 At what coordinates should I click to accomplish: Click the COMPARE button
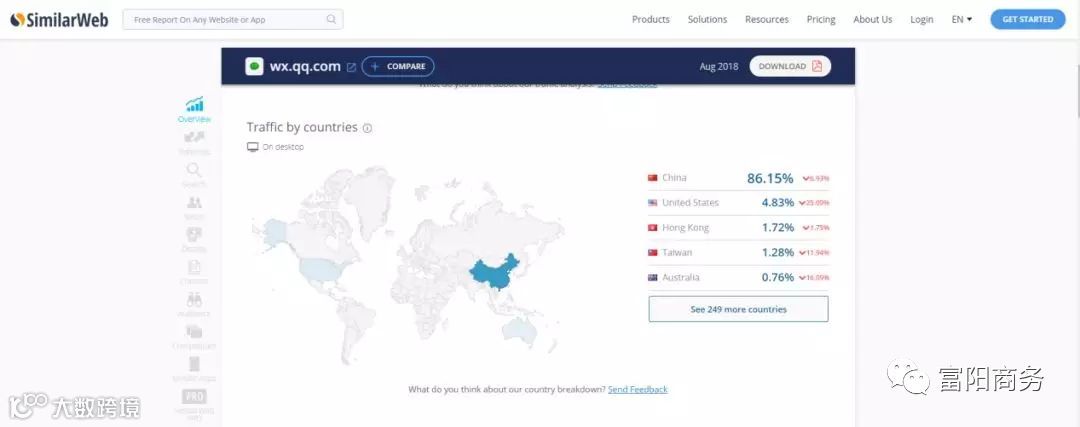(398, 66)
